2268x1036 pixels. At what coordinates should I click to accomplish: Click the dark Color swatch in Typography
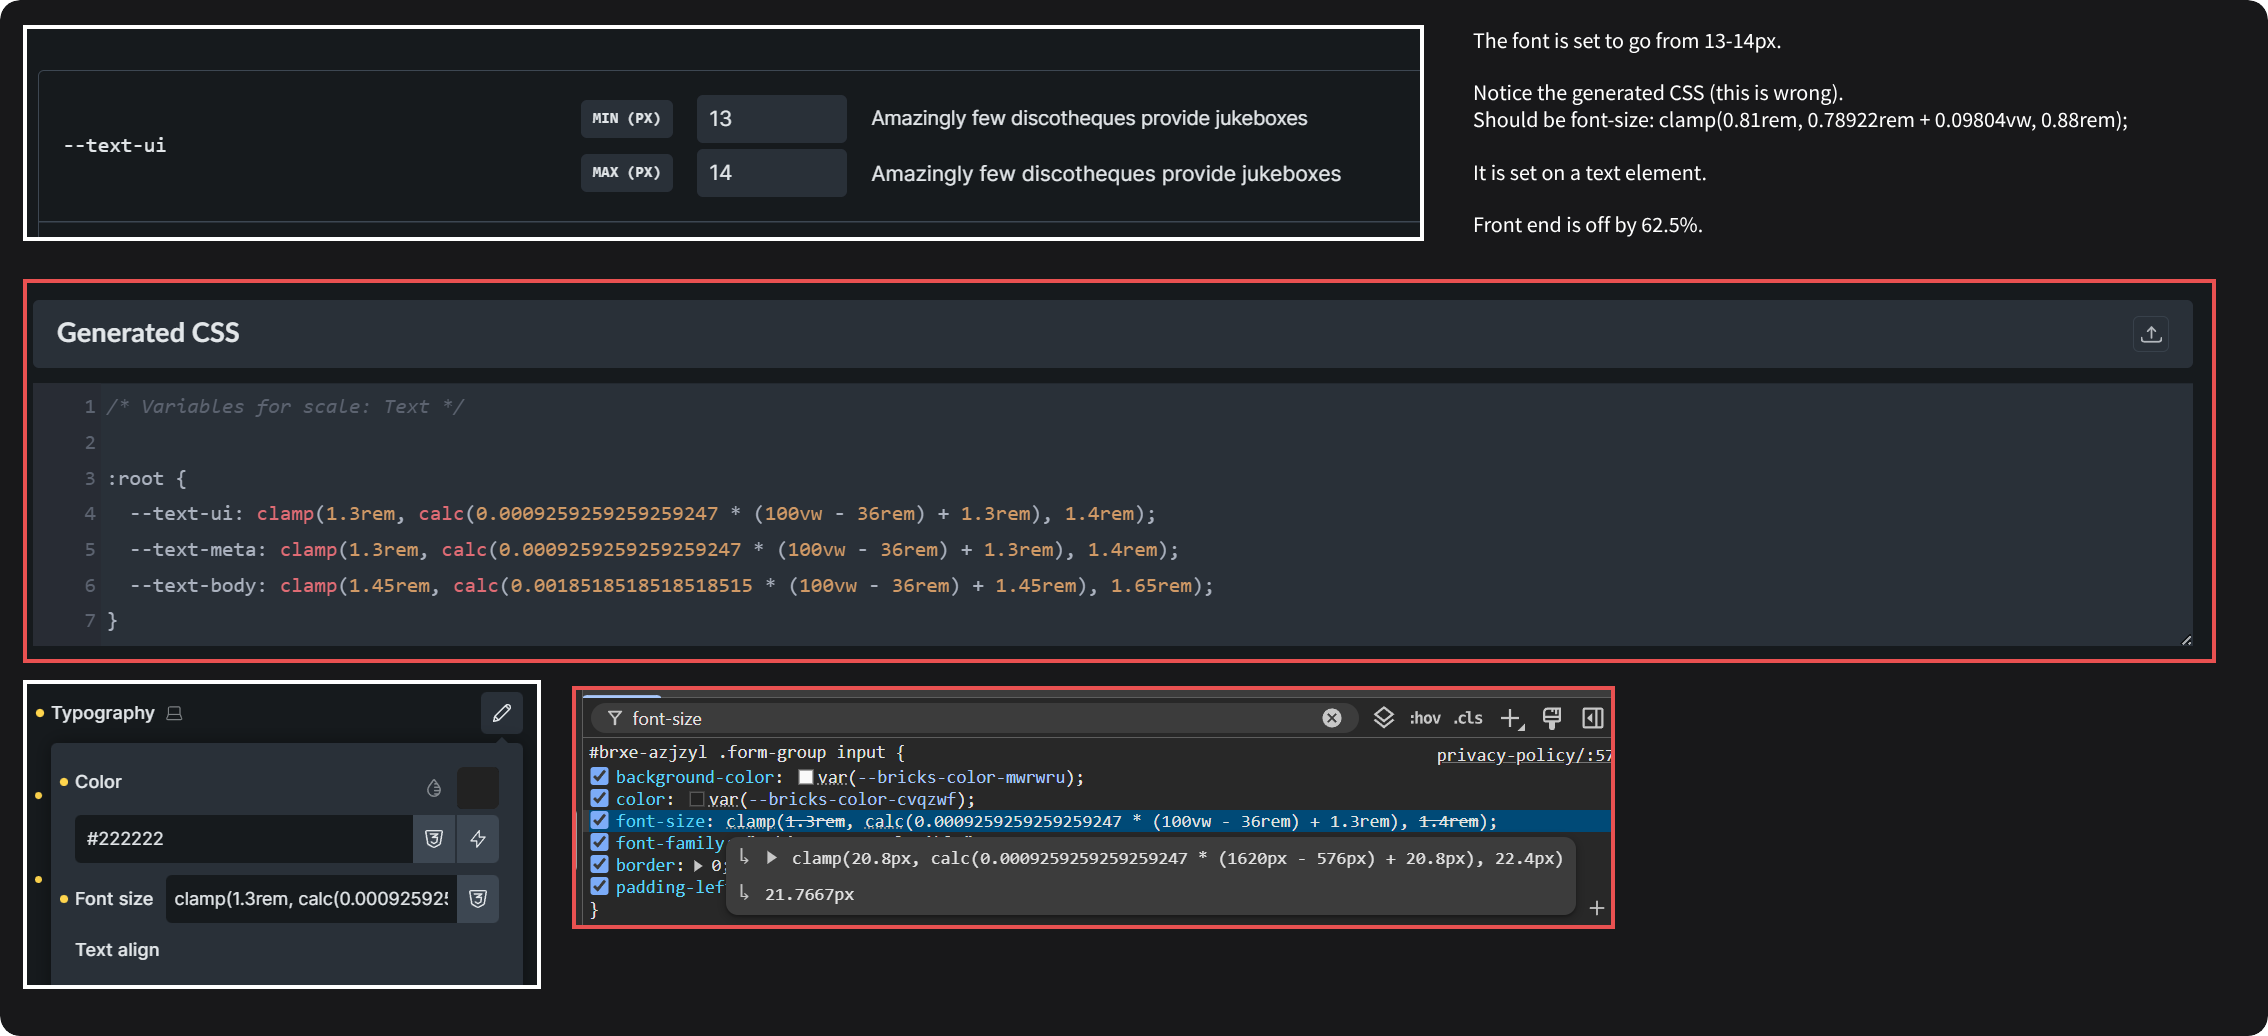478,788
